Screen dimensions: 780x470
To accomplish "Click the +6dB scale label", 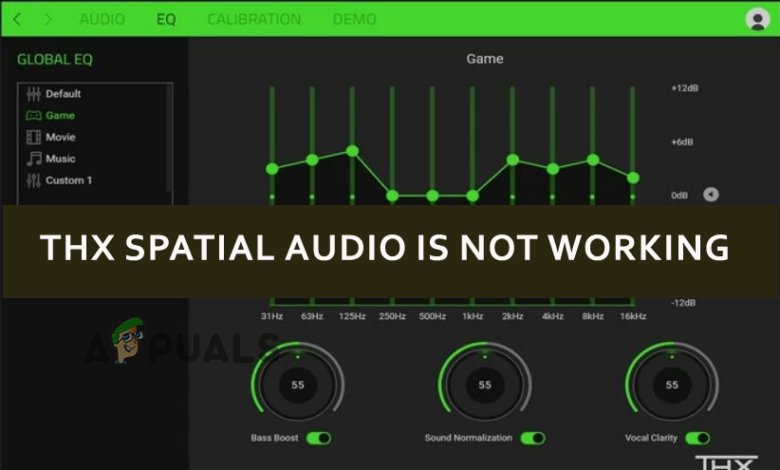I will click(x=682, y=142).
